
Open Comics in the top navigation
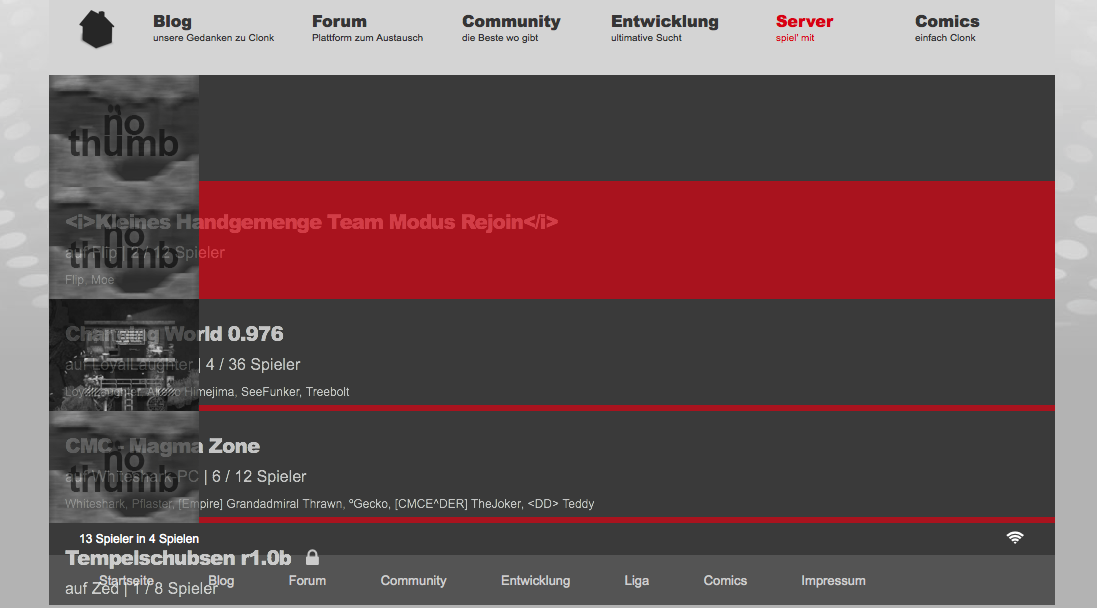(947, 22)
